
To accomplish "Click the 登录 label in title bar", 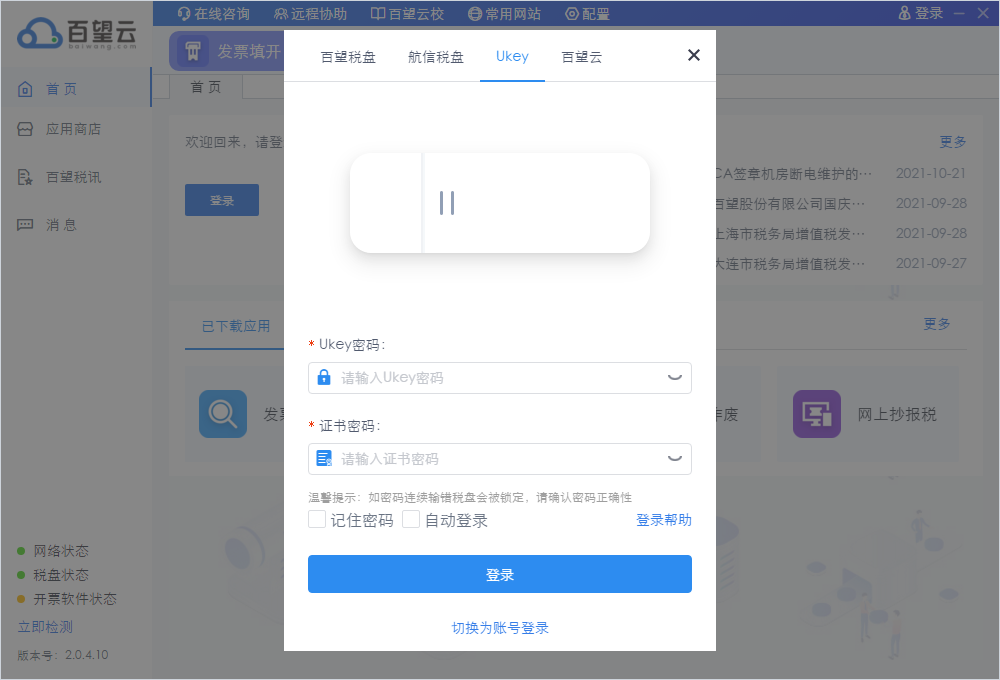I will [929, 13].
